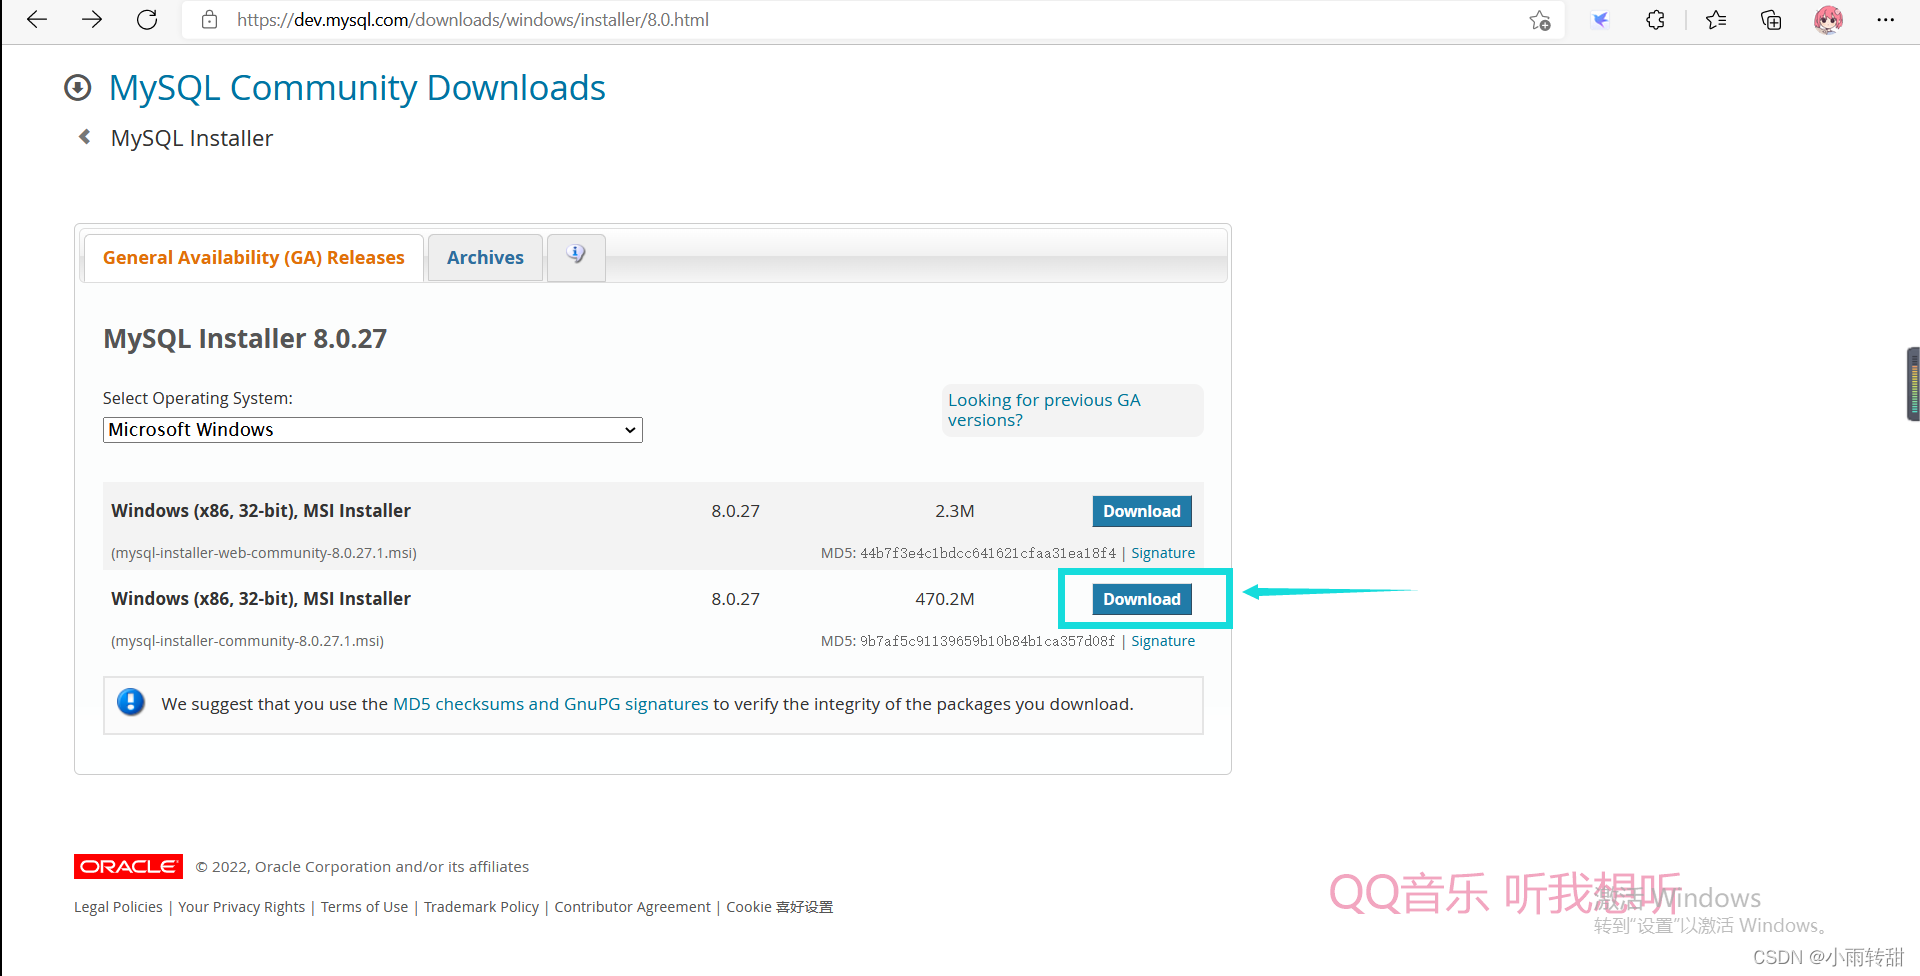This screenshot has width=1920, height=976.
Task: Select the MD5 hash 44b7f3e4c1bdcc641621cfaa31ea18f4
Action: point(988,553)
